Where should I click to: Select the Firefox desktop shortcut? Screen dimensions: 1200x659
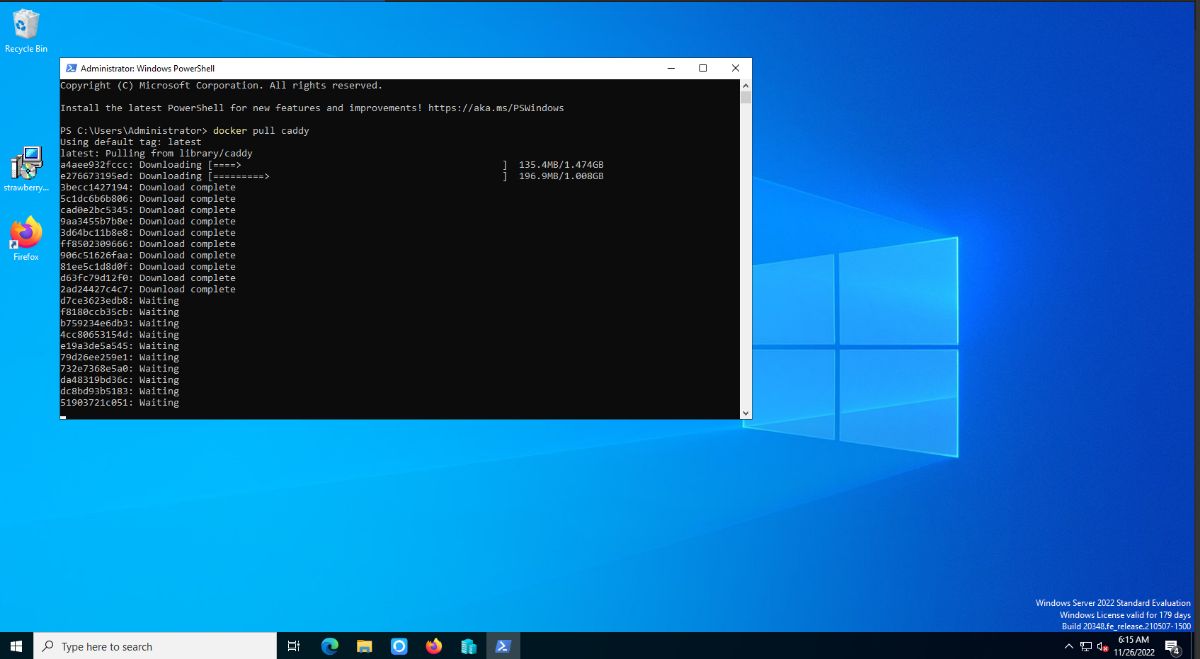[x=26, y=239]
